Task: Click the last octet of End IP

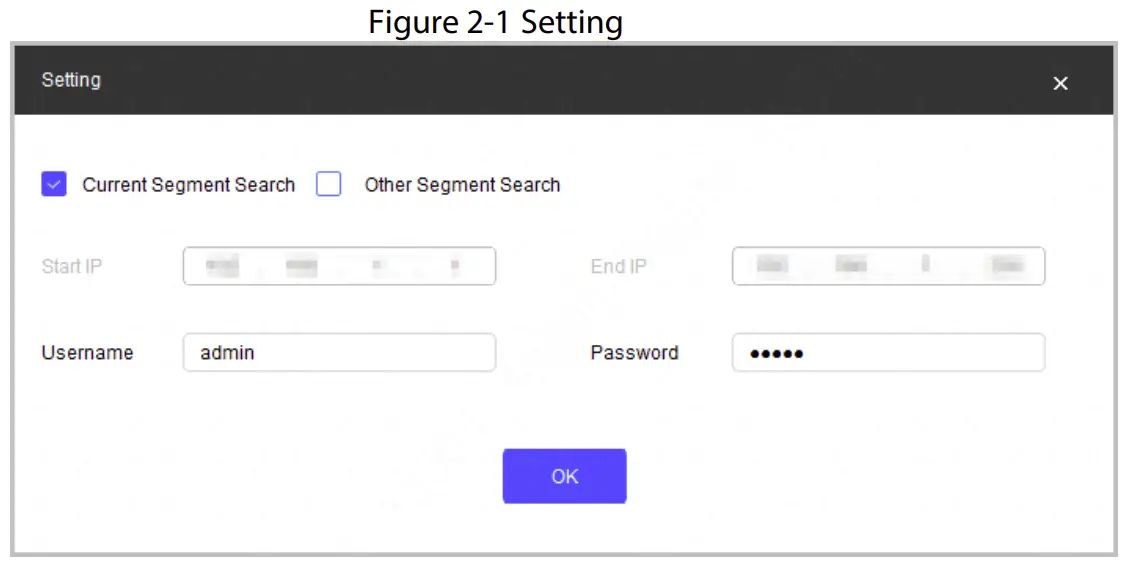Action: tap(1004, 267)
